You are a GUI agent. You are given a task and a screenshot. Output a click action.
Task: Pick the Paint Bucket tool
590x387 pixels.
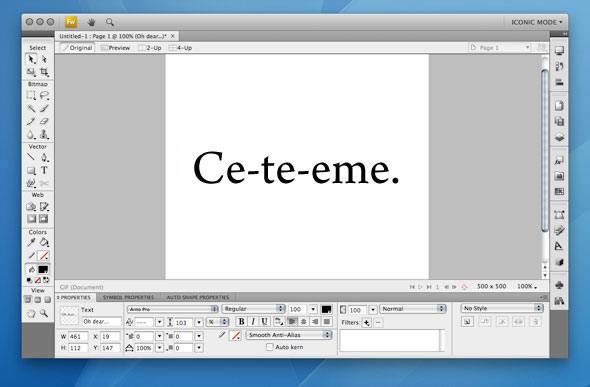[44, 243]
